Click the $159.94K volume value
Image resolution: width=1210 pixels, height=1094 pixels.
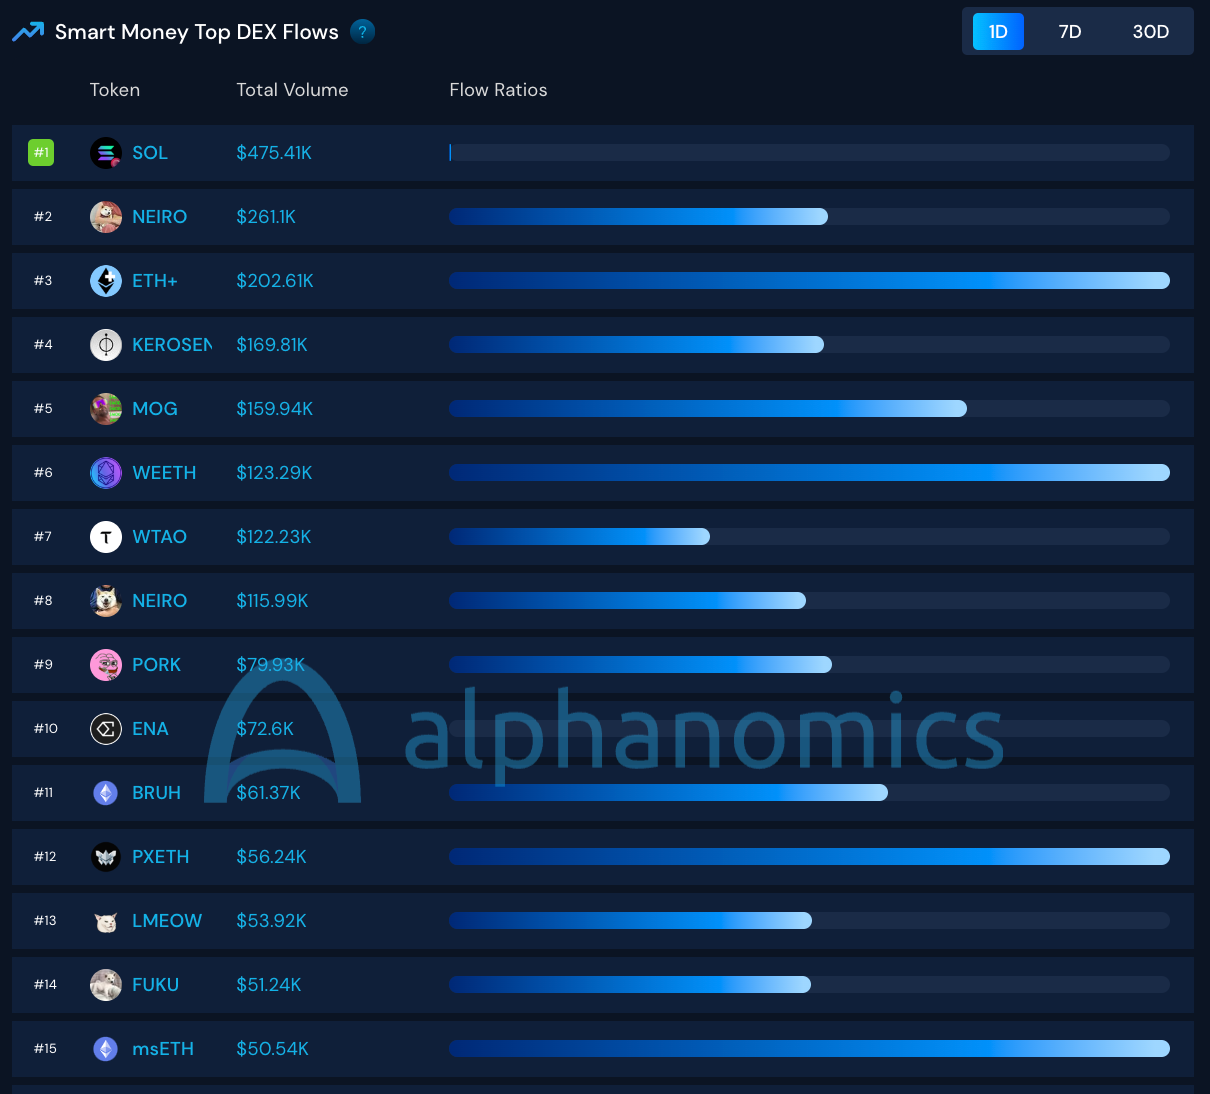click(x=275, y=409)
